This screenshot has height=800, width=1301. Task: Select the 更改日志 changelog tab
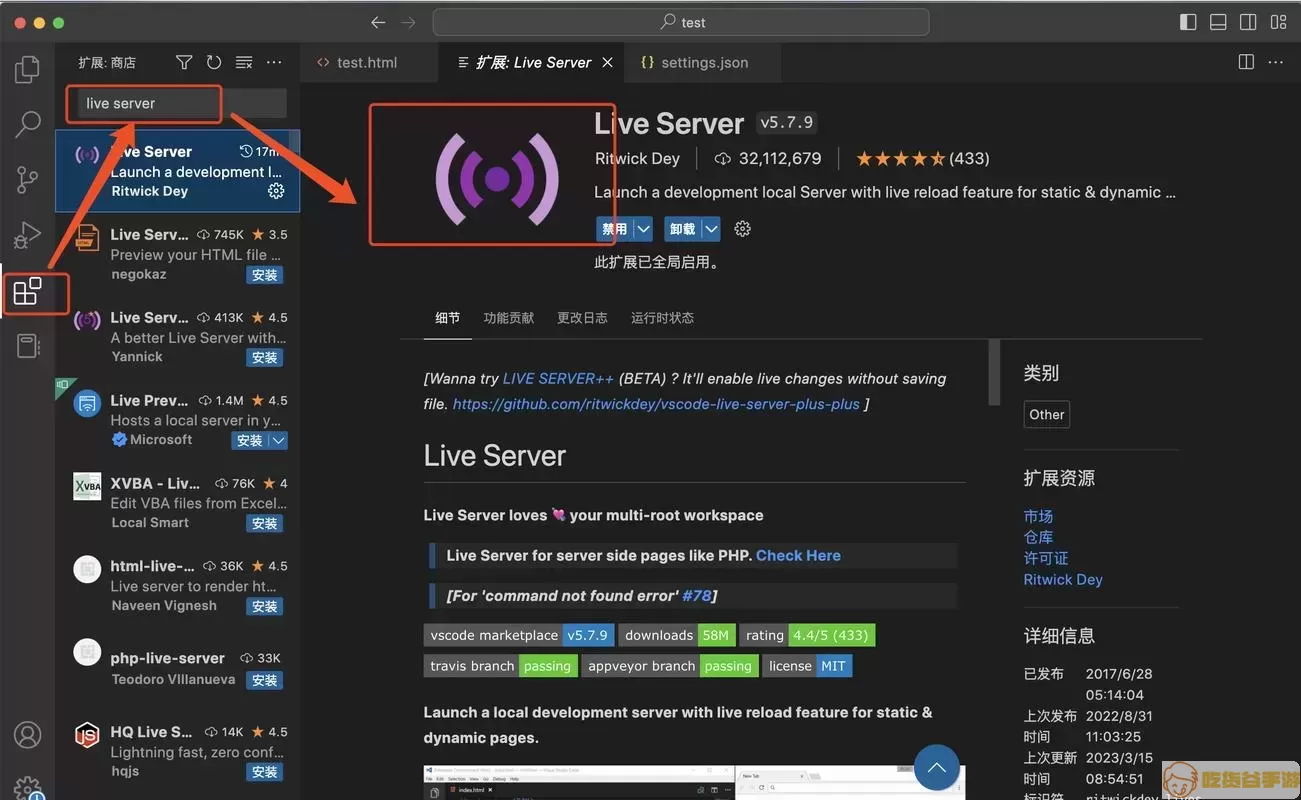pyautogui.click(x=582, y=318)
